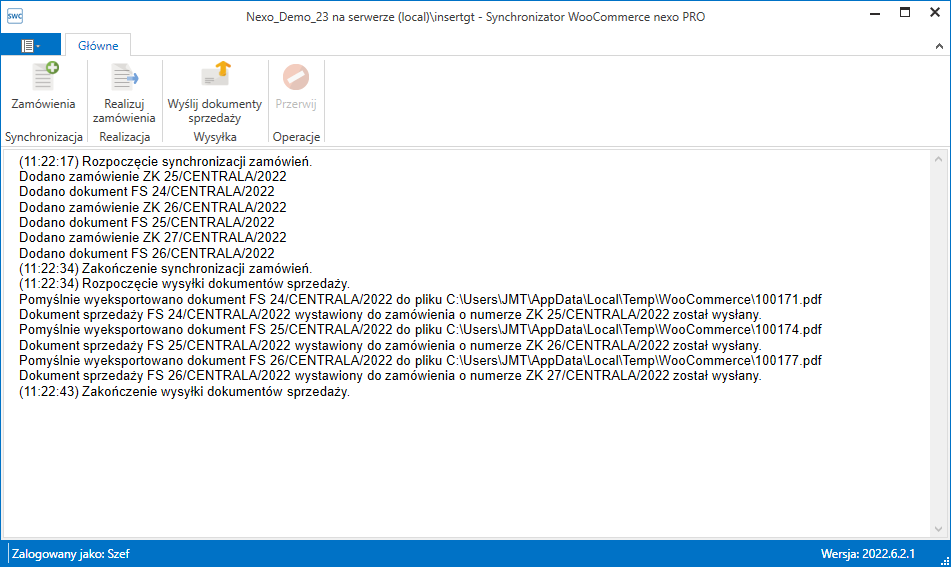Click the disabled Przerwij stop icon

click(296, 77)
